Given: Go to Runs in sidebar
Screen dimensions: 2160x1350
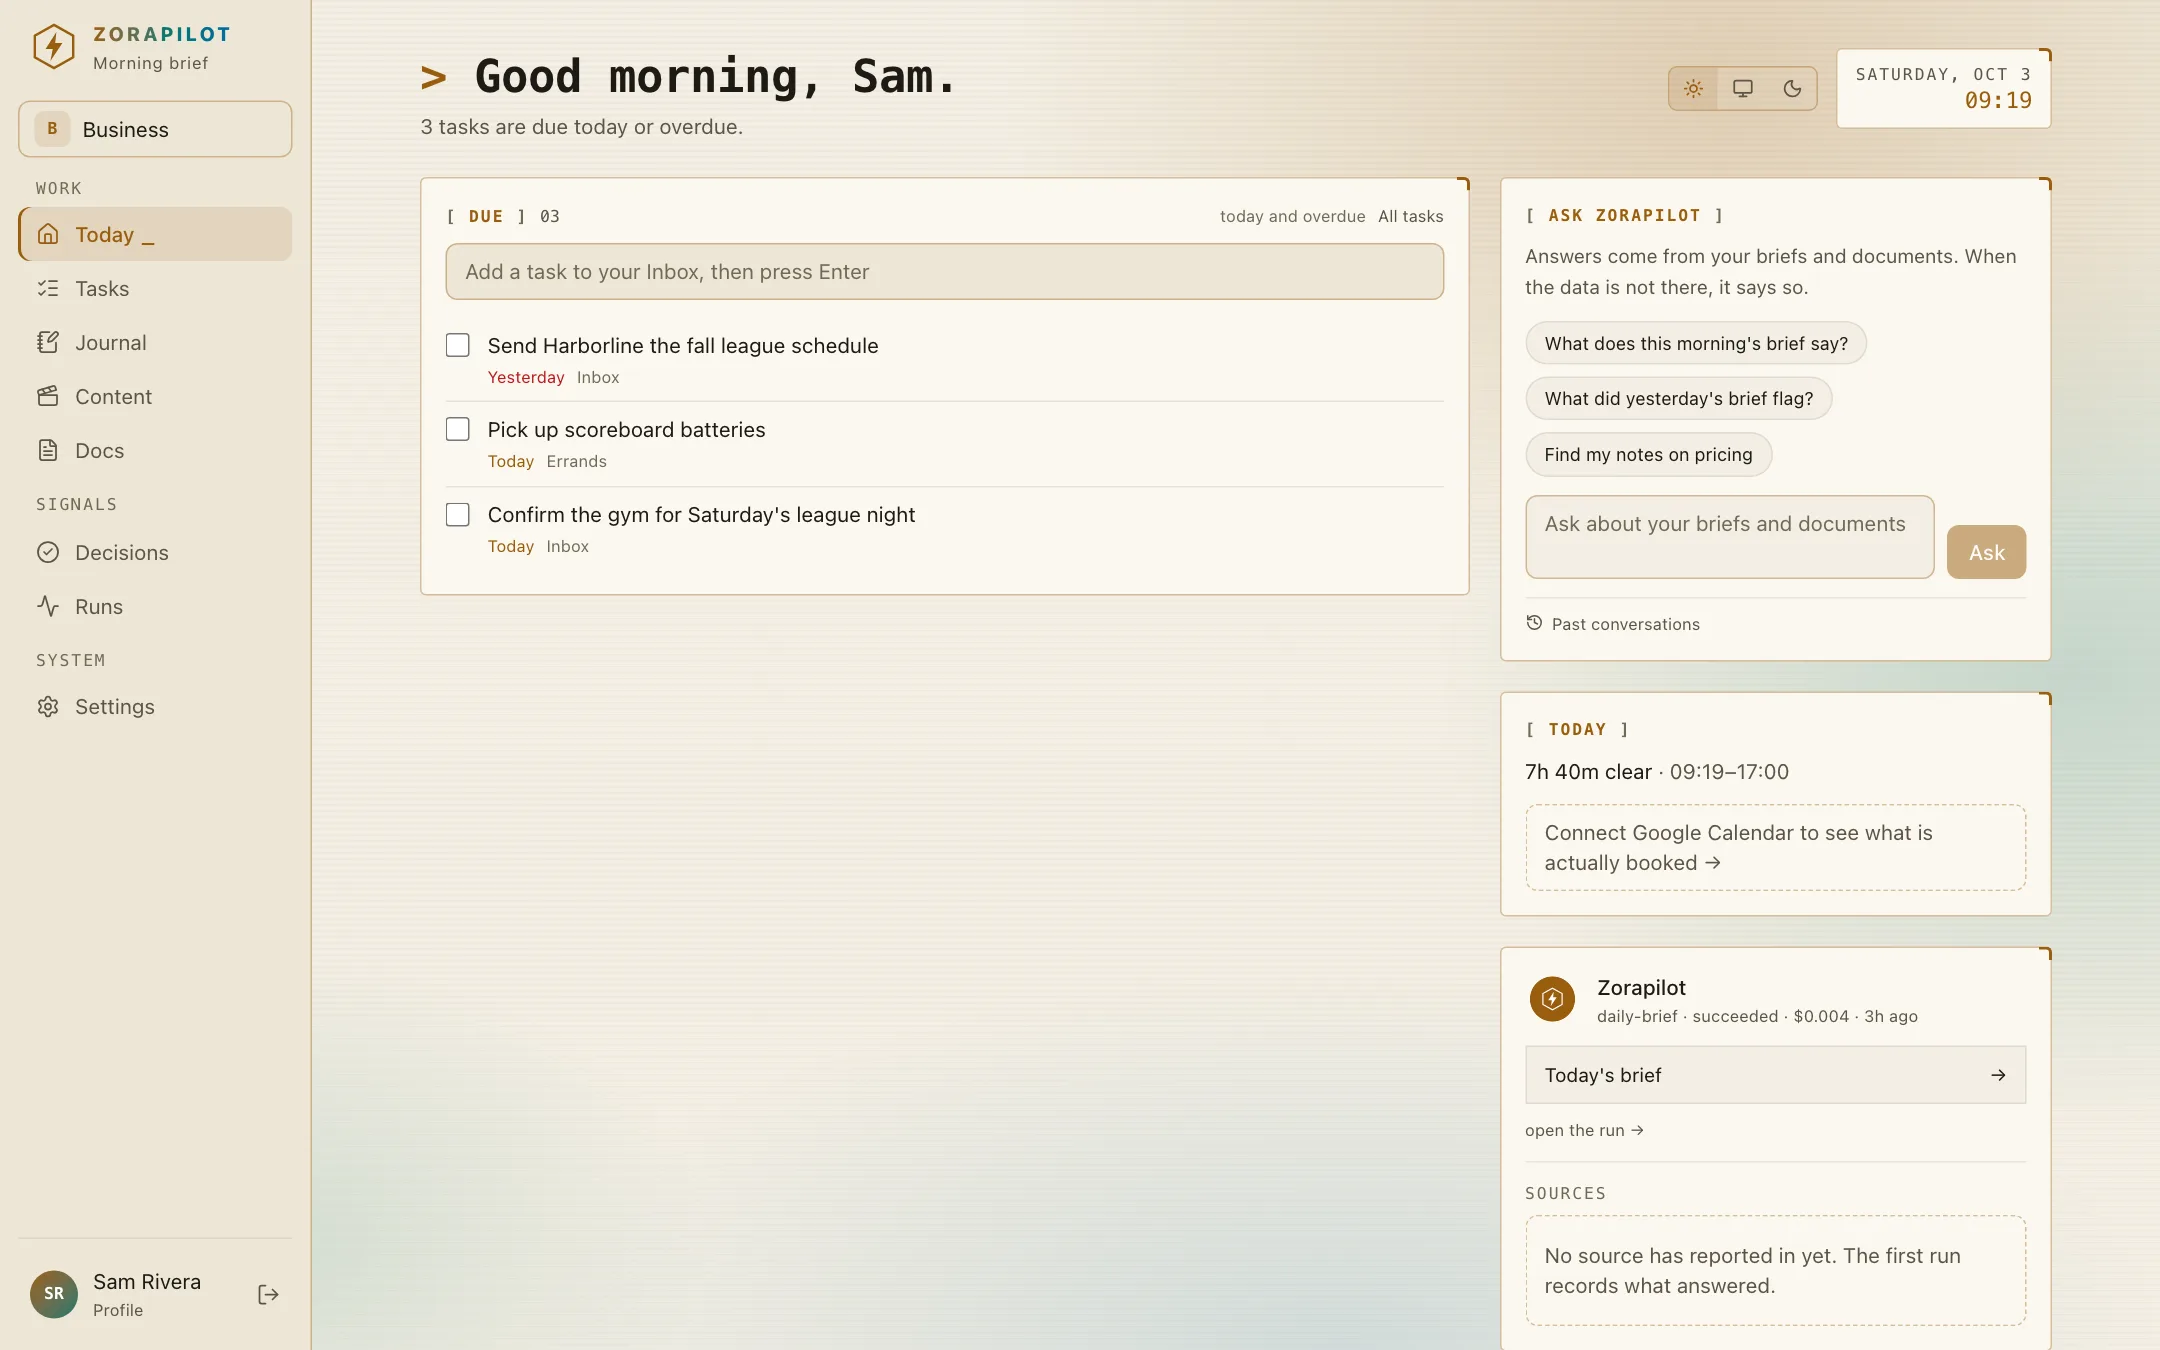Looking at the screenshot, I should pos(155,606).
